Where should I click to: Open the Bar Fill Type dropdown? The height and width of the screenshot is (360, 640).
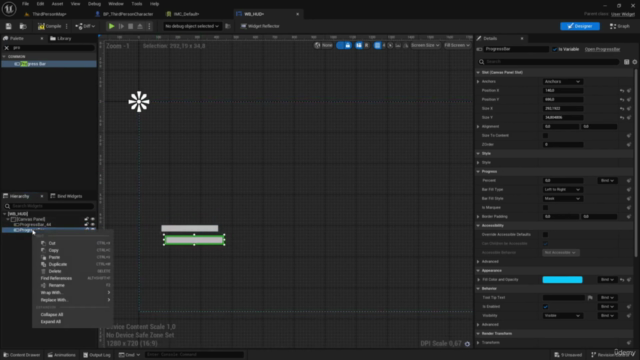click(x=562, y=189)
